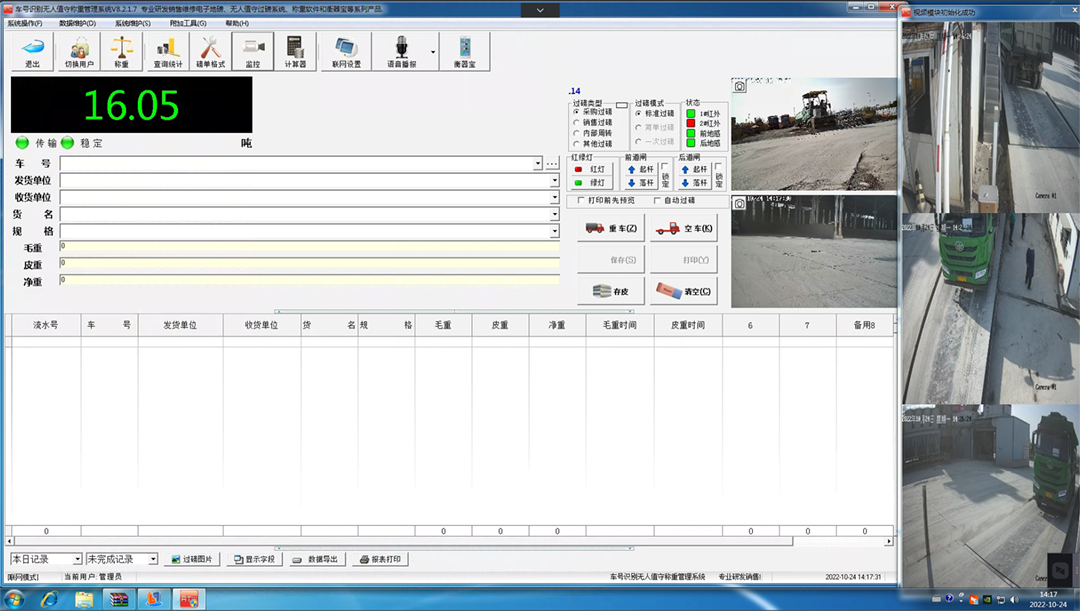The width and height of the screenshot is (1080, 611).
Task: Click the 打印(Y) print button
Action: (684, 260)
